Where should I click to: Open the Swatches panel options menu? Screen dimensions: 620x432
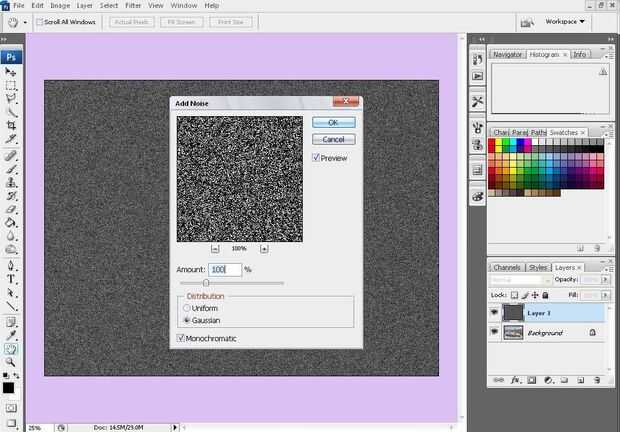[x=606, y=132]
